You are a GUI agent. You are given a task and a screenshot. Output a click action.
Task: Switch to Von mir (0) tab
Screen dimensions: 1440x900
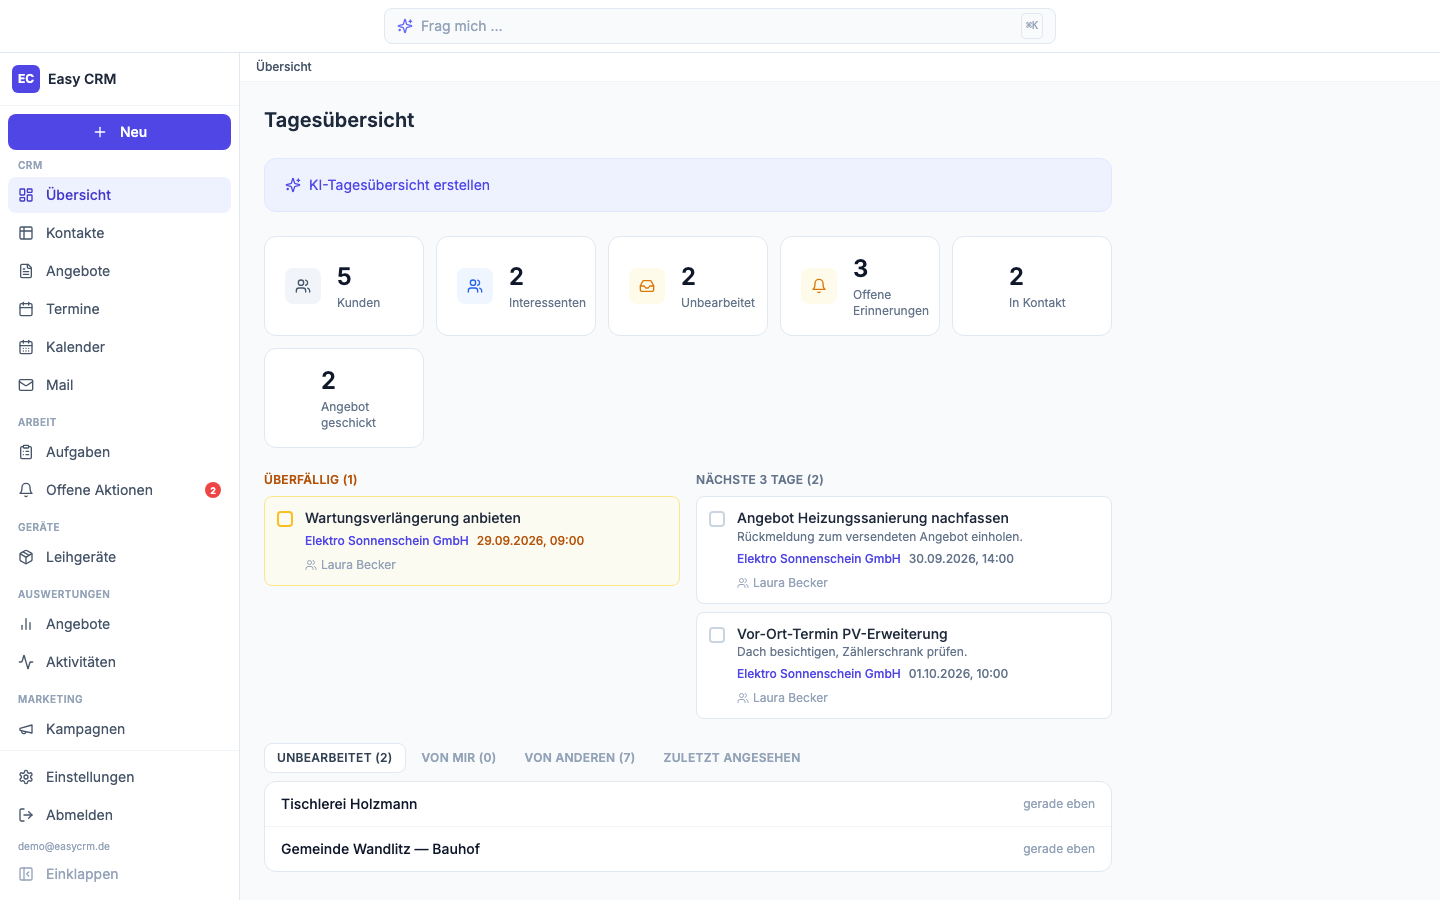459,758
